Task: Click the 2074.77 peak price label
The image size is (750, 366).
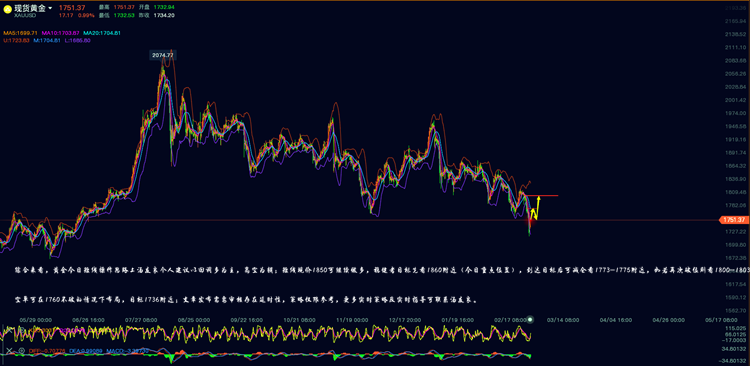Action: 162,55
